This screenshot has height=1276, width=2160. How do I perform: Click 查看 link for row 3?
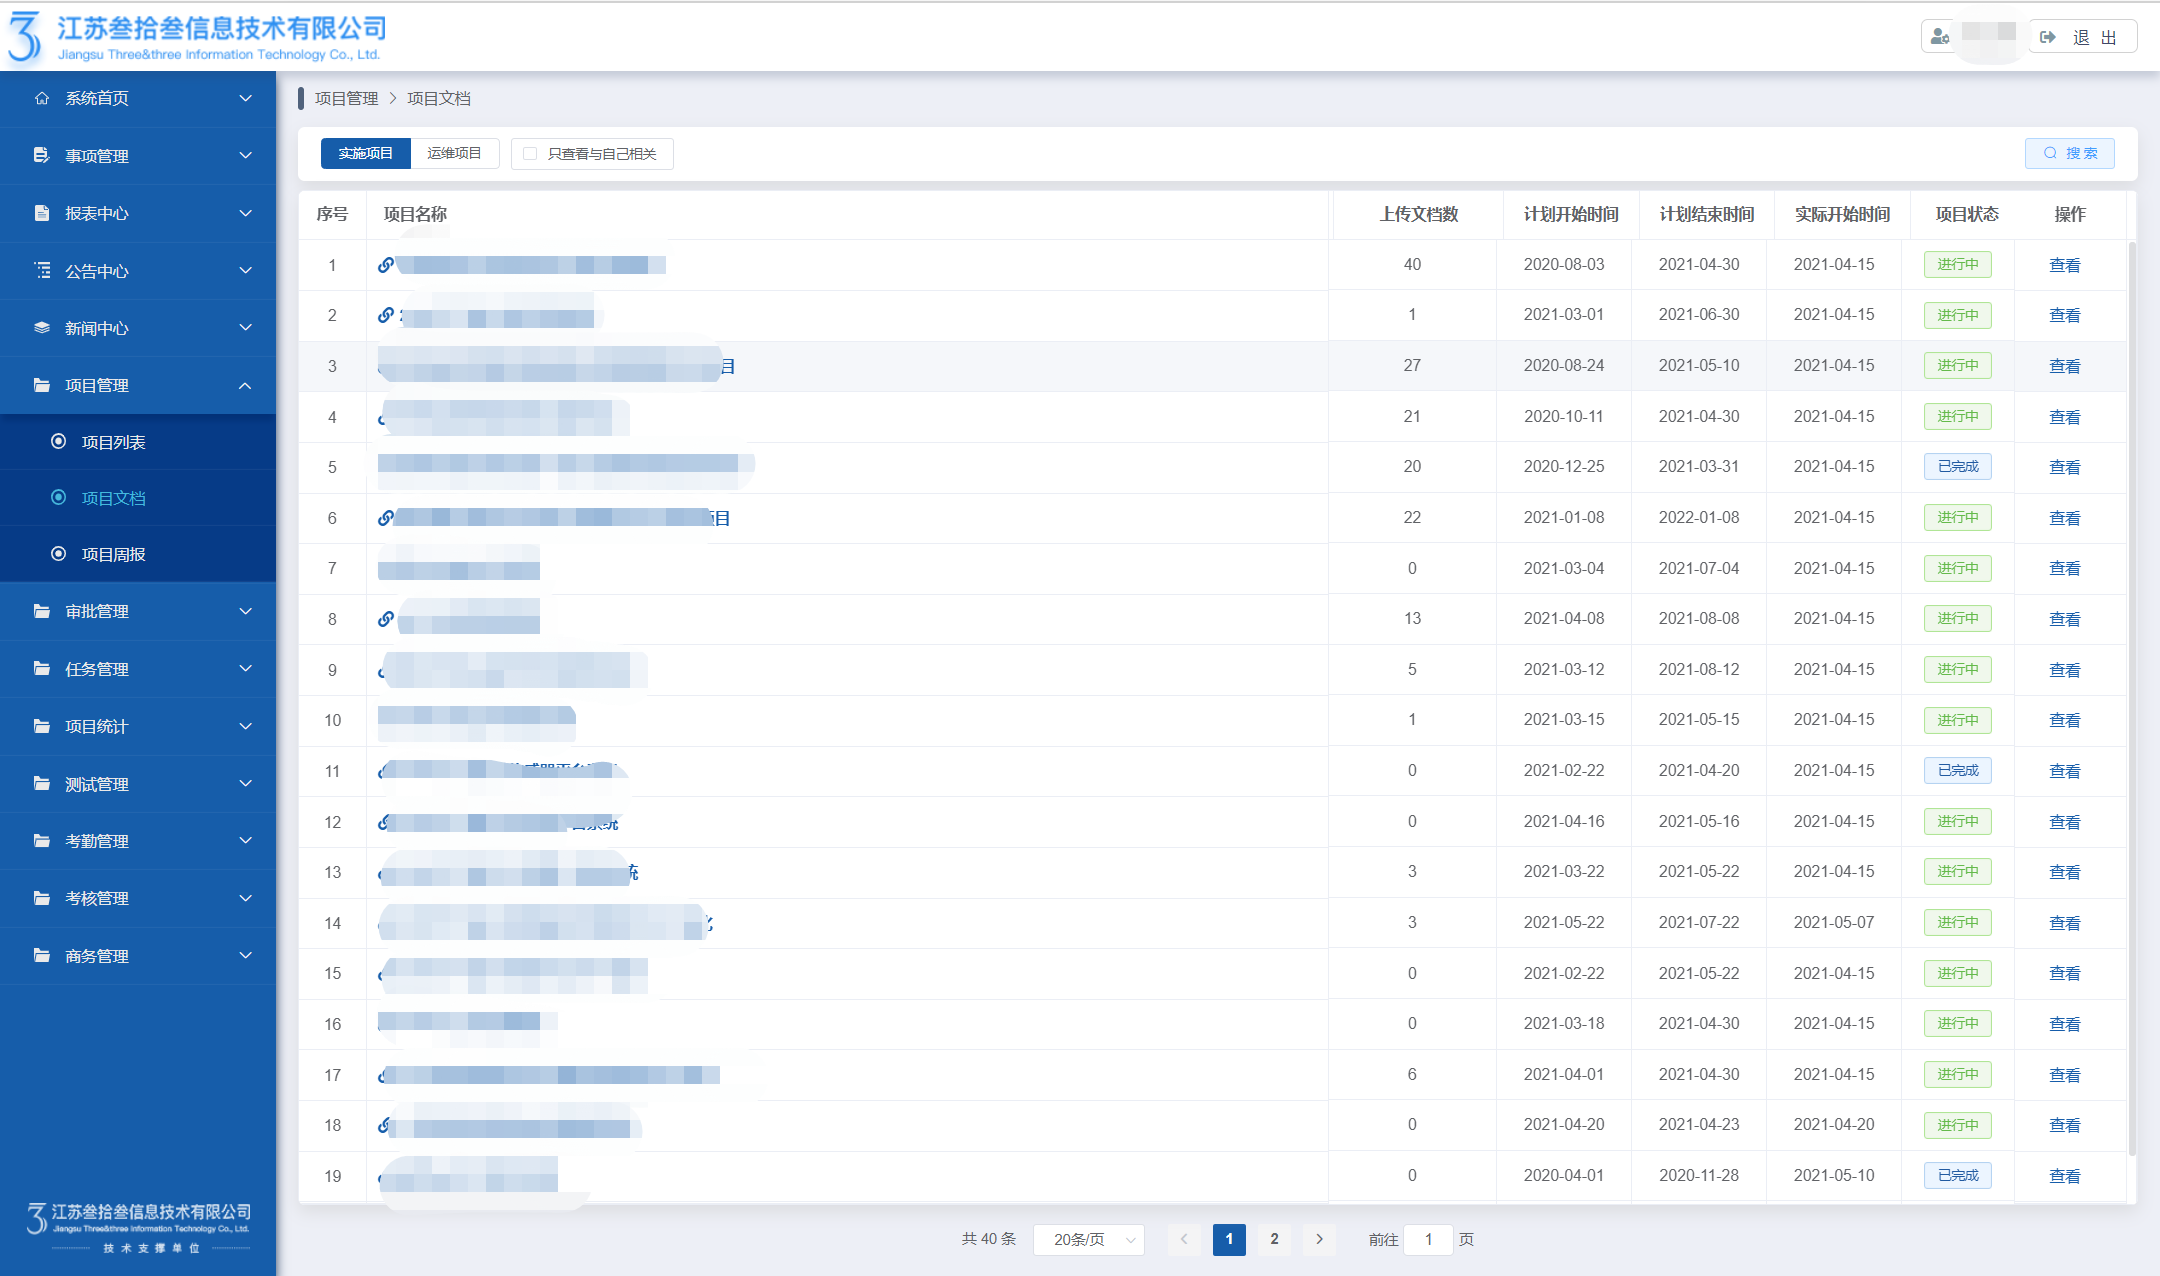pos(2064,367)
